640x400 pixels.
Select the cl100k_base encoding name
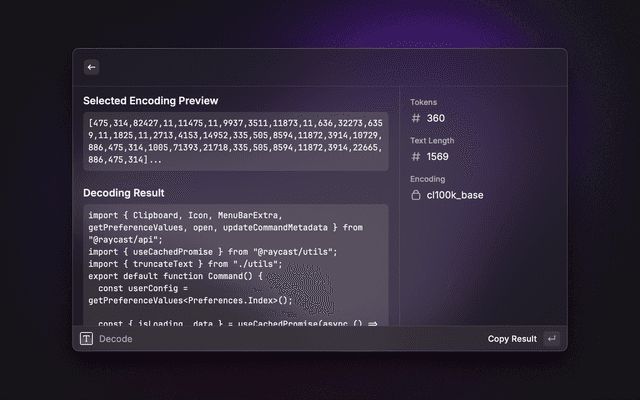[x=455, y=195]
